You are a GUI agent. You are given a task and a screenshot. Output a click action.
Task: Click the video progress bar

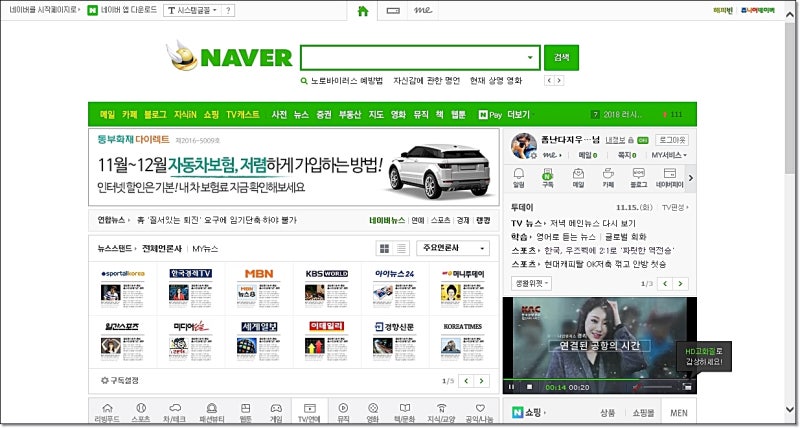click(x=599, y=380)
